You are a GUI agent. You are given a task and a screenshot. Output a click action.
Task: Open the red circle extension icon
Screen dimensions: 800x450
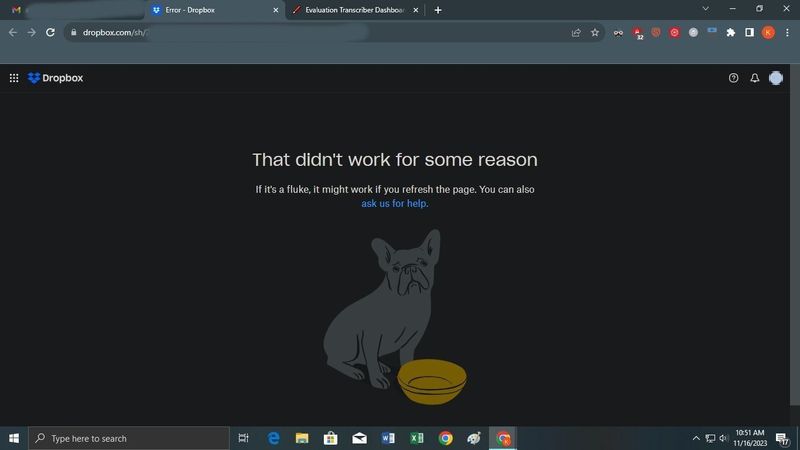[674, 33]
